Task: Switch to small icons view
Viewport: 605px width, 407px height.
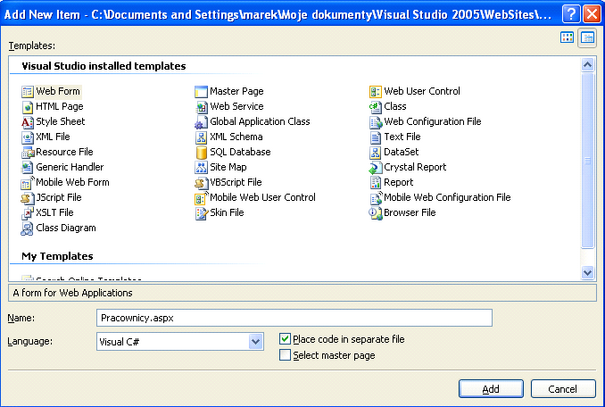Action: coord(587,38)
